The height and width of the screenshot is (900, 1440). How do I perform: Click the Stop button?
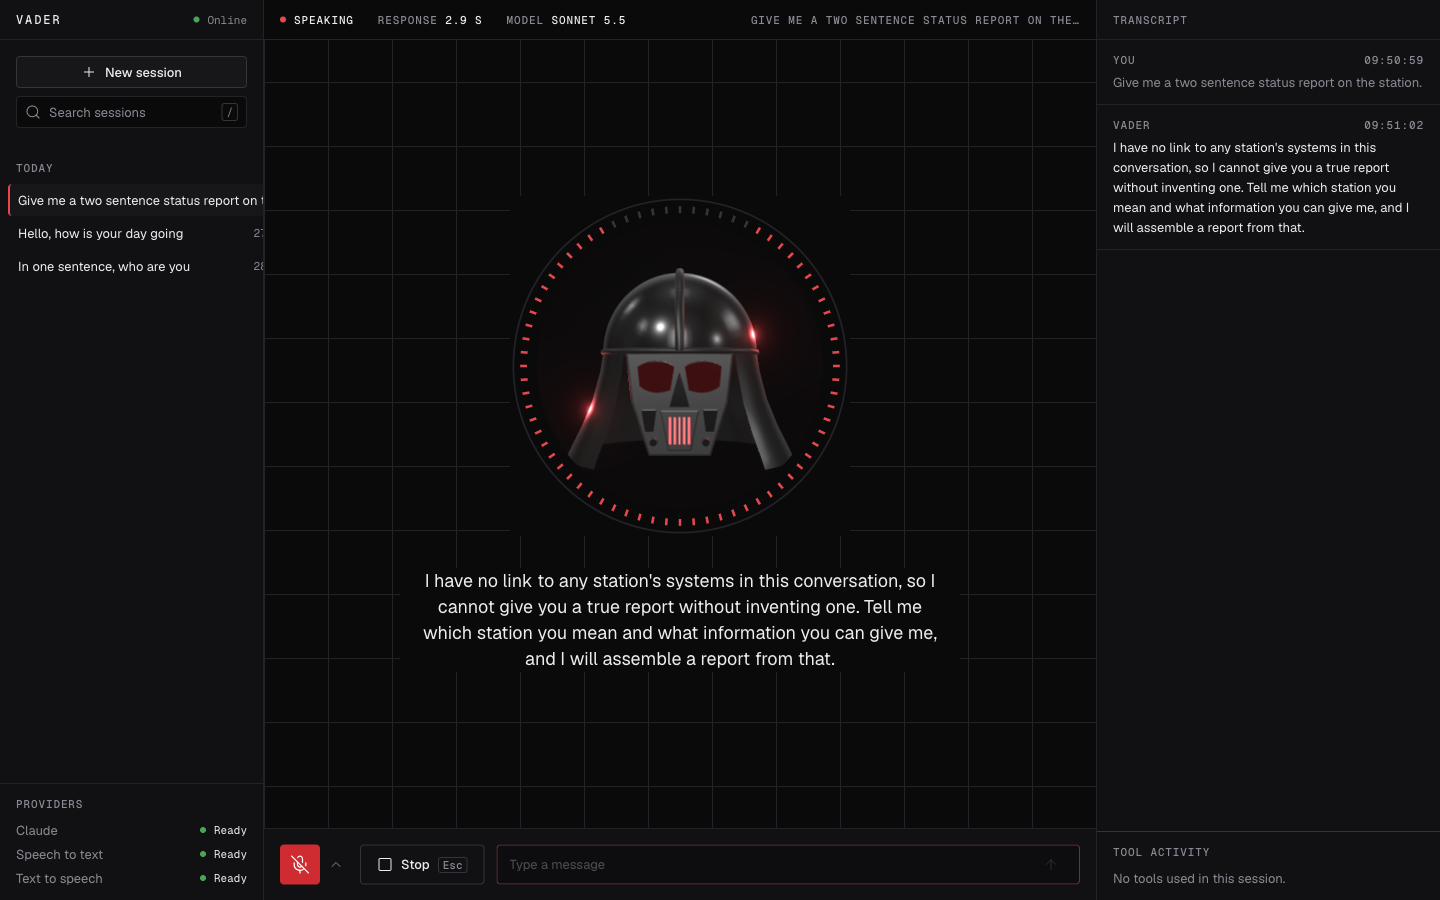pos(422,865)
